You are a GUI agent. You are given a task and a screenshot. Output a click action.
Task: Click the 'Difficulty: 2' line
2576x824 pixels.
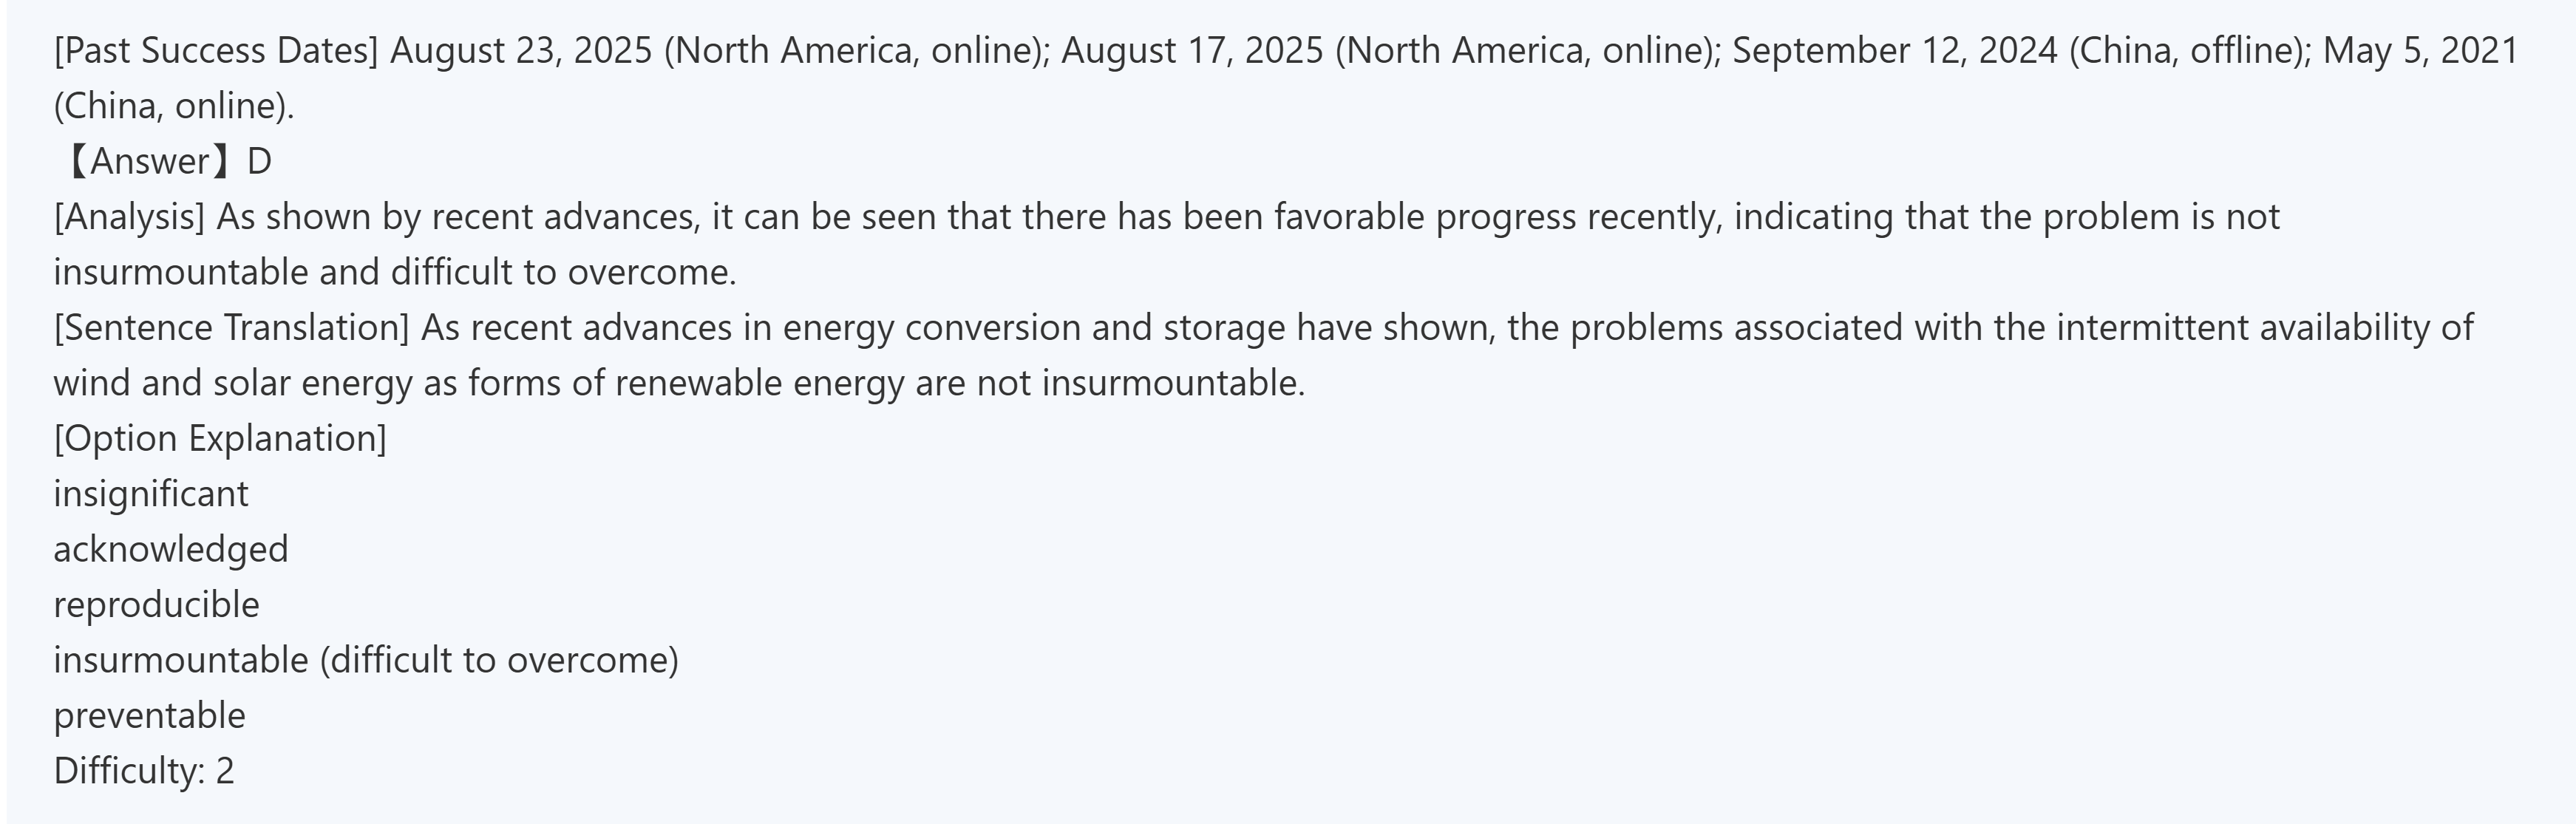(x=144, y=771)
